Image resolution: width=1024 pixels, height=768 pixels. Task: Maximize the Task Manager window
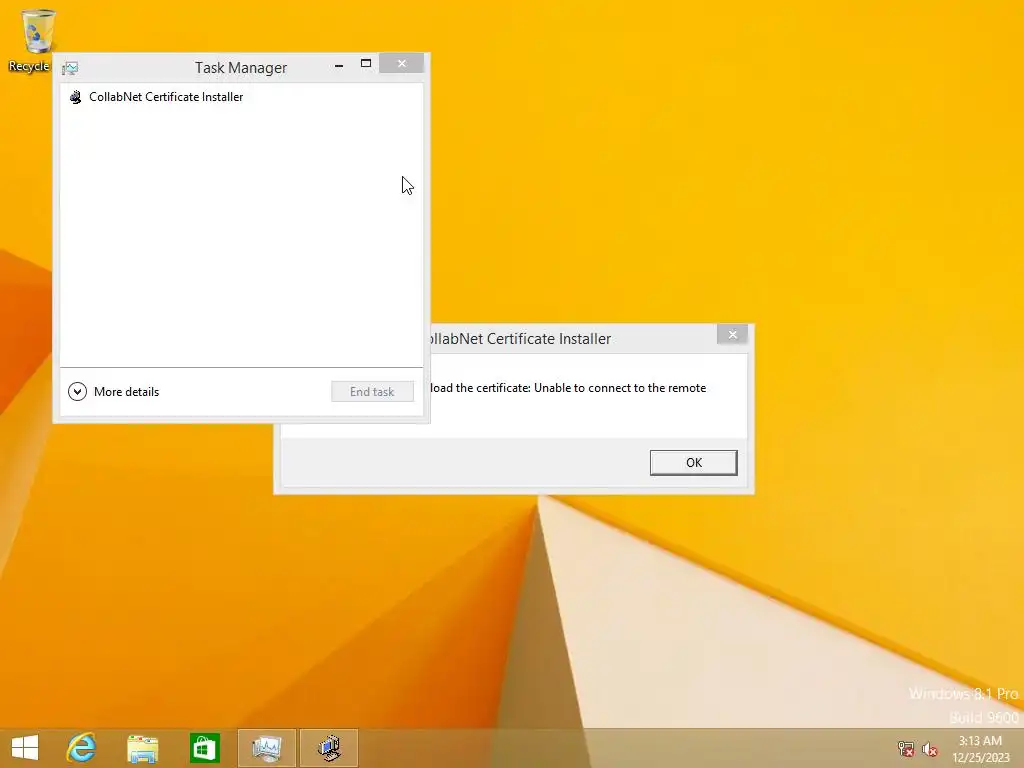(366, 63)
